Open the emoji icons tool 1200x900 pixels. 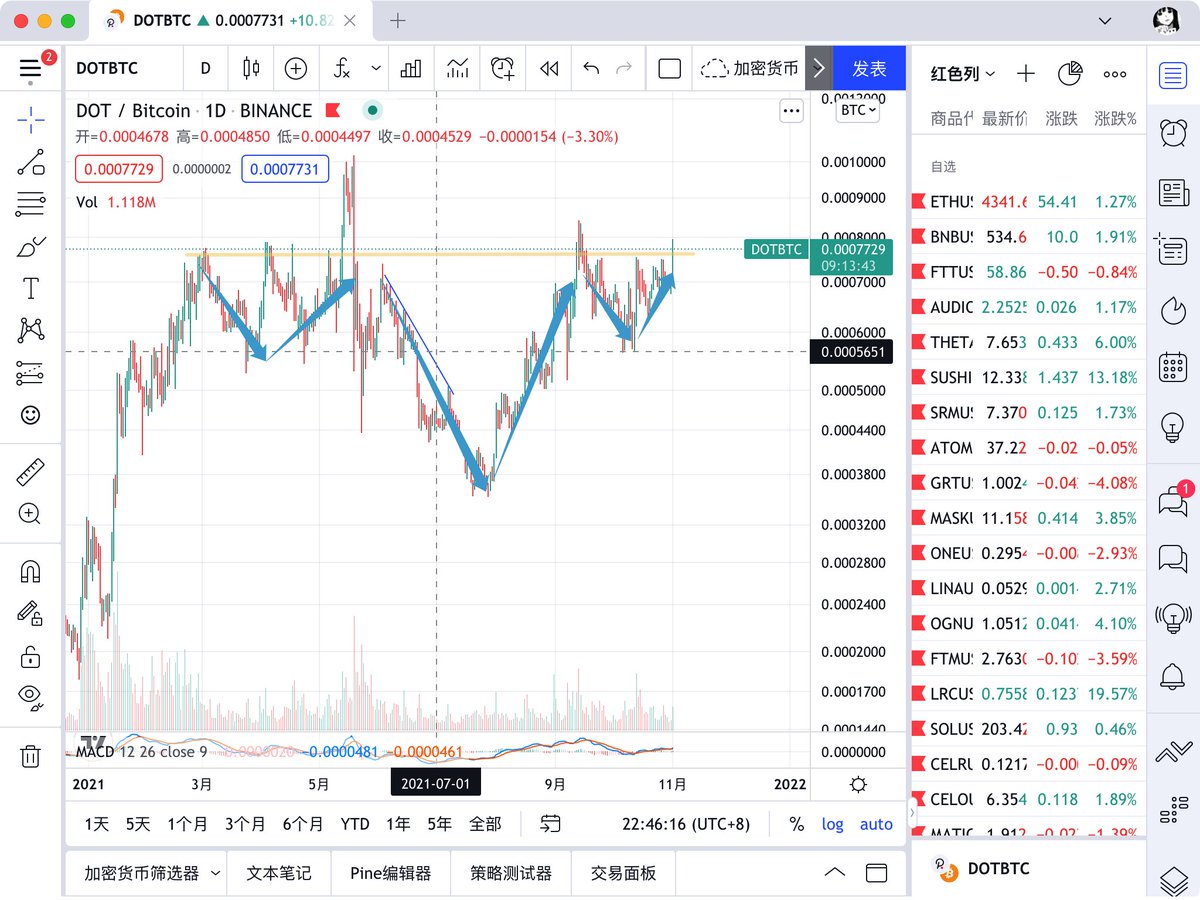pos(31,415)
